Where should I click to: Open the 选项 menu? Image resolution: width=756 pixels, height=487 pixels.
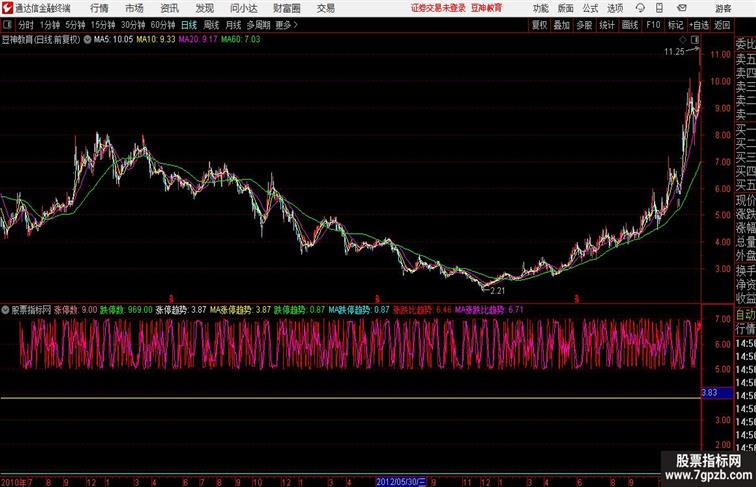point(615,8)
